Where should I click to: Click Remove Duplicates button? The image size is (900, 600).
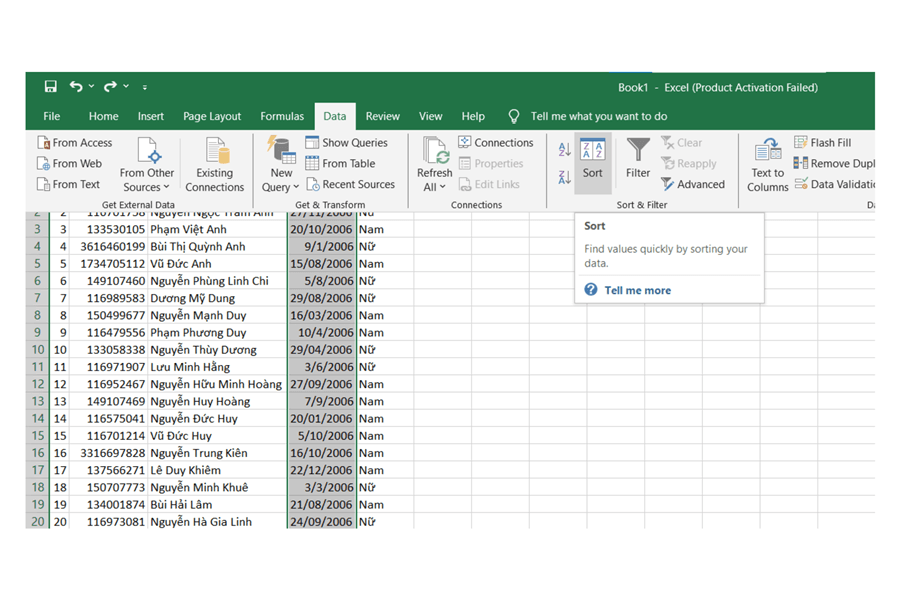pyautogui.click(x=834, y=164)
